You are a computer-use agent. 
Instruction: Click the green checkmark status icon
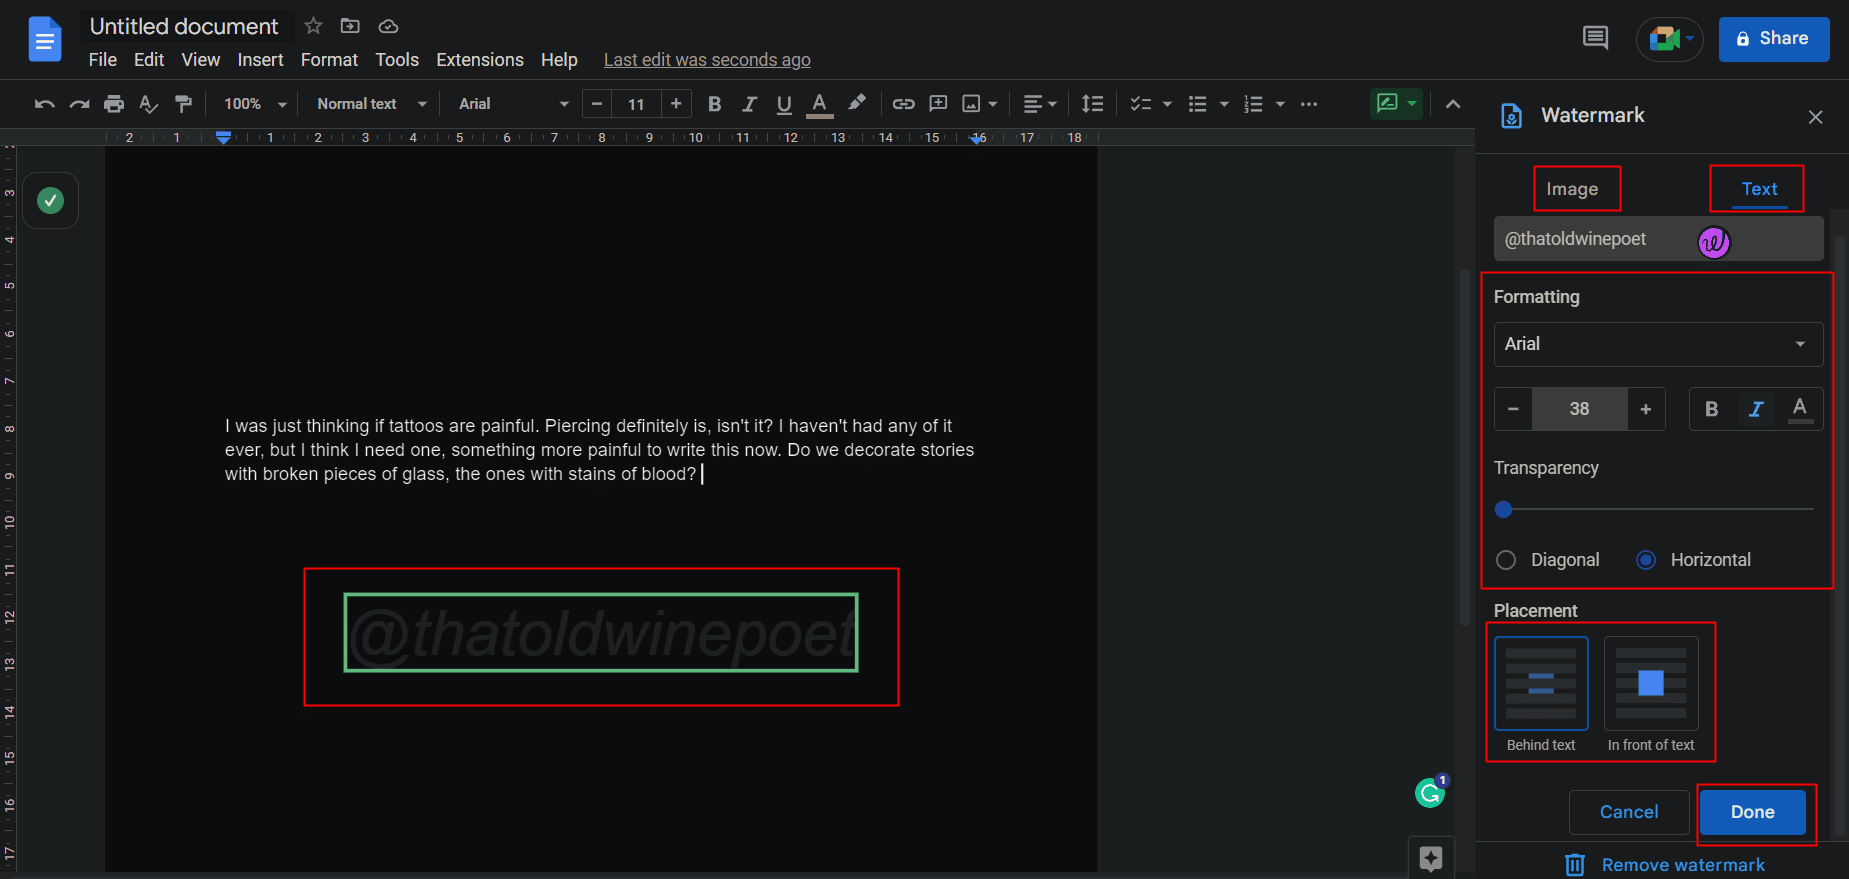[50, 200]
